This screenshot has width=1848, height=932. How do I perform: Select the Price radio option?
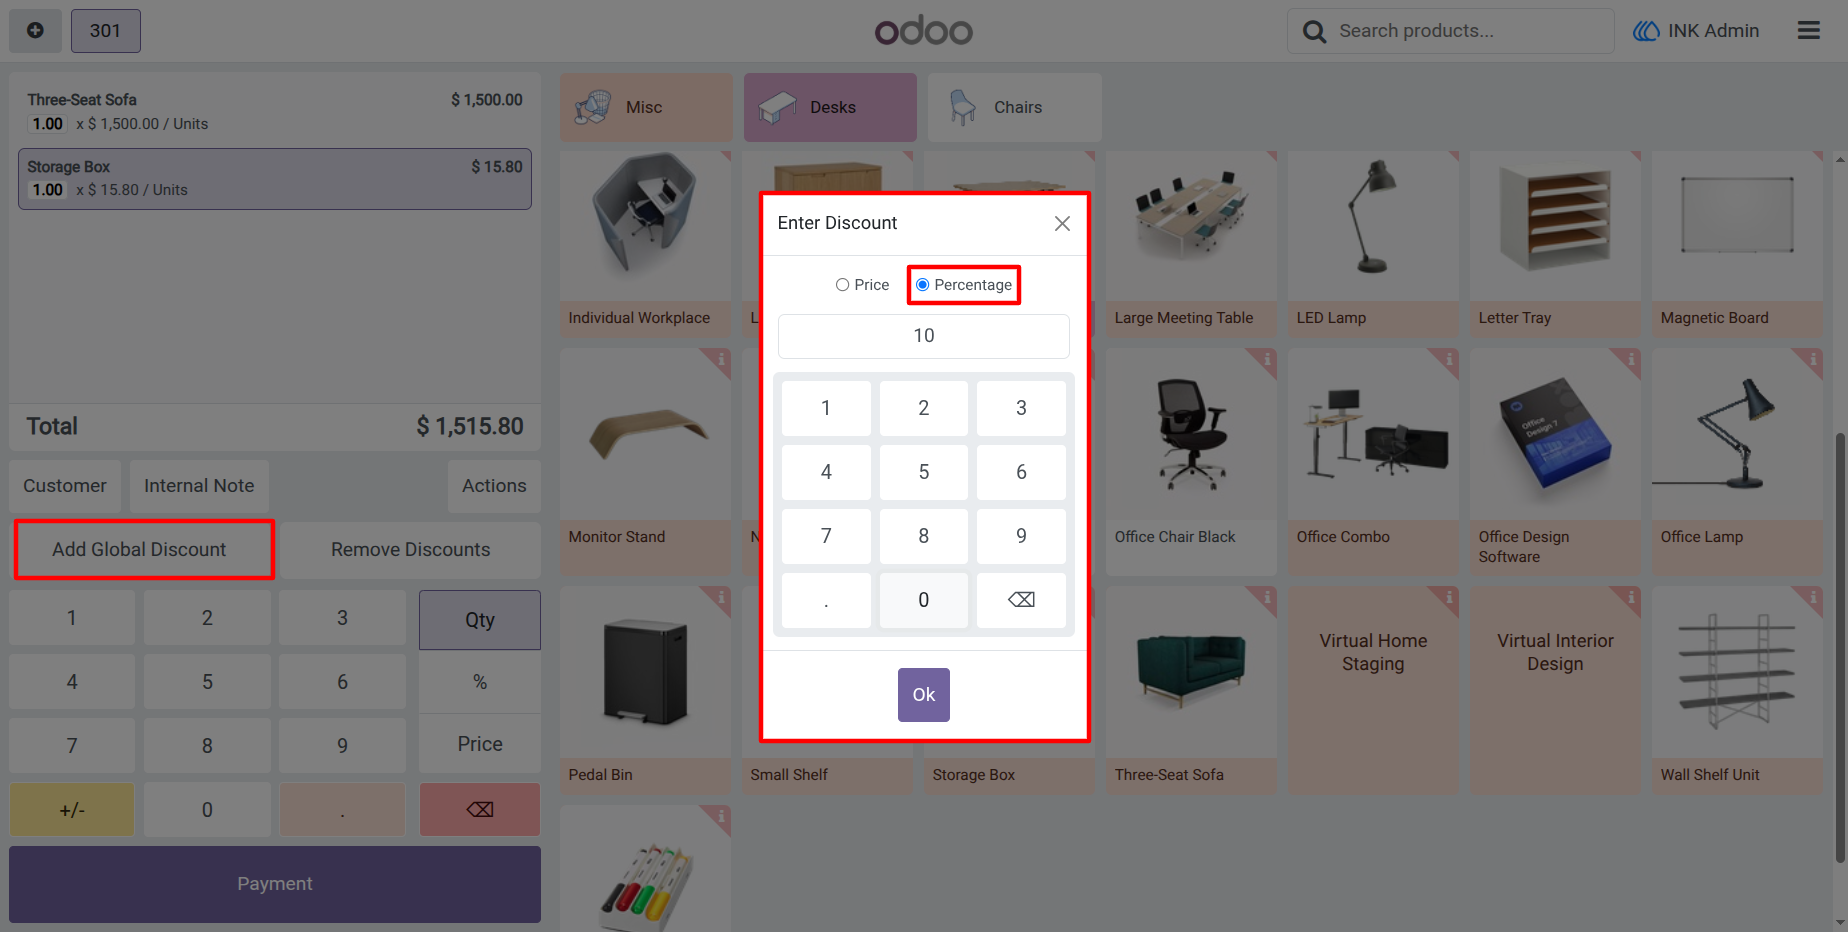pyautogui.click(x=862, y=285)
